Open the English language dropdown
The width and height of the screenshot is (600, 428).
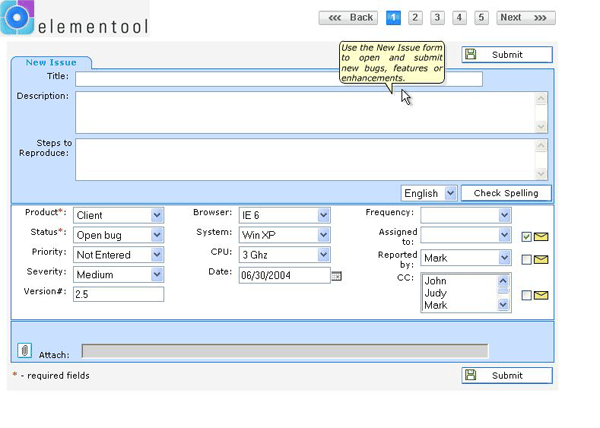(429, 193)
